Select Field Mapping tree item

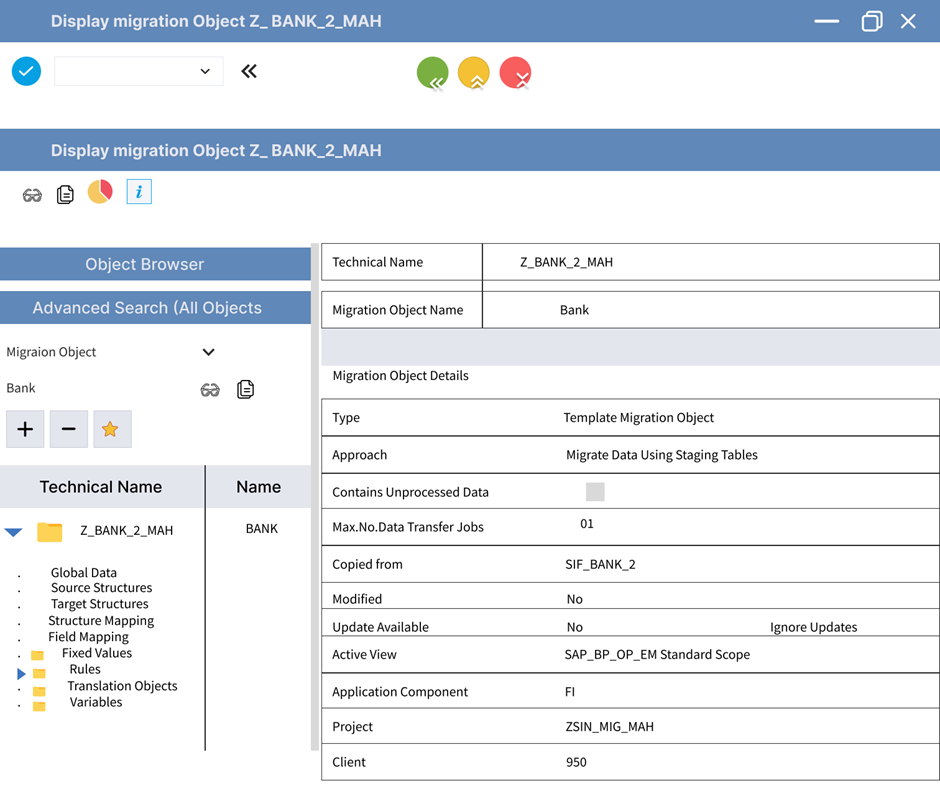click(x=89, y=637)
